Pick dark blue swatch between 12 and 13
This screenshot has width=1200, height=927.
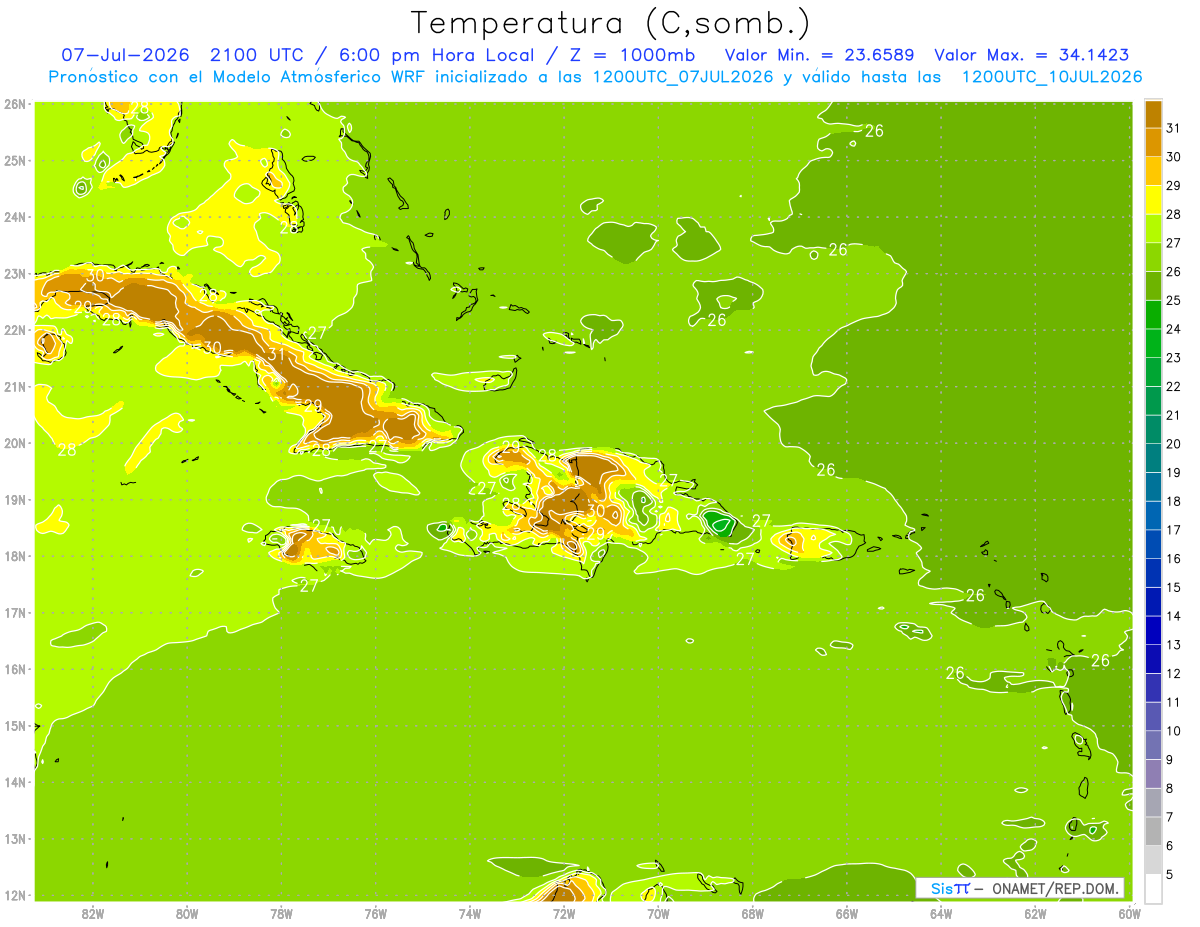(x=1153, y=658)
